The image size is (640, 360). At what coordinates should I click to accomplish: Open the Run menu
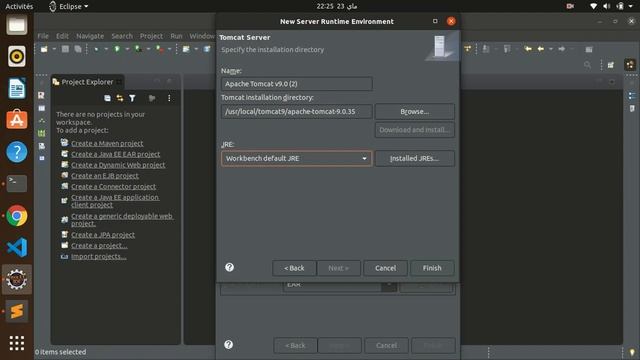coord(176,36)
